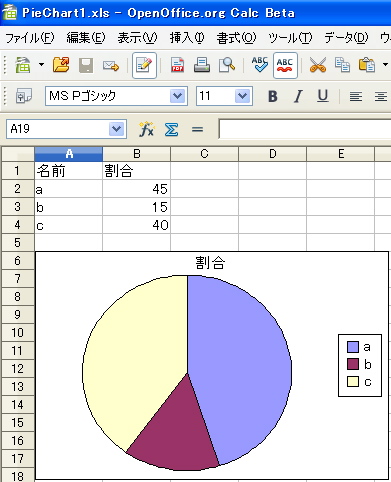391x482 pixels.
Task: Click the Cut scissors icon
Action: point(318,65)
